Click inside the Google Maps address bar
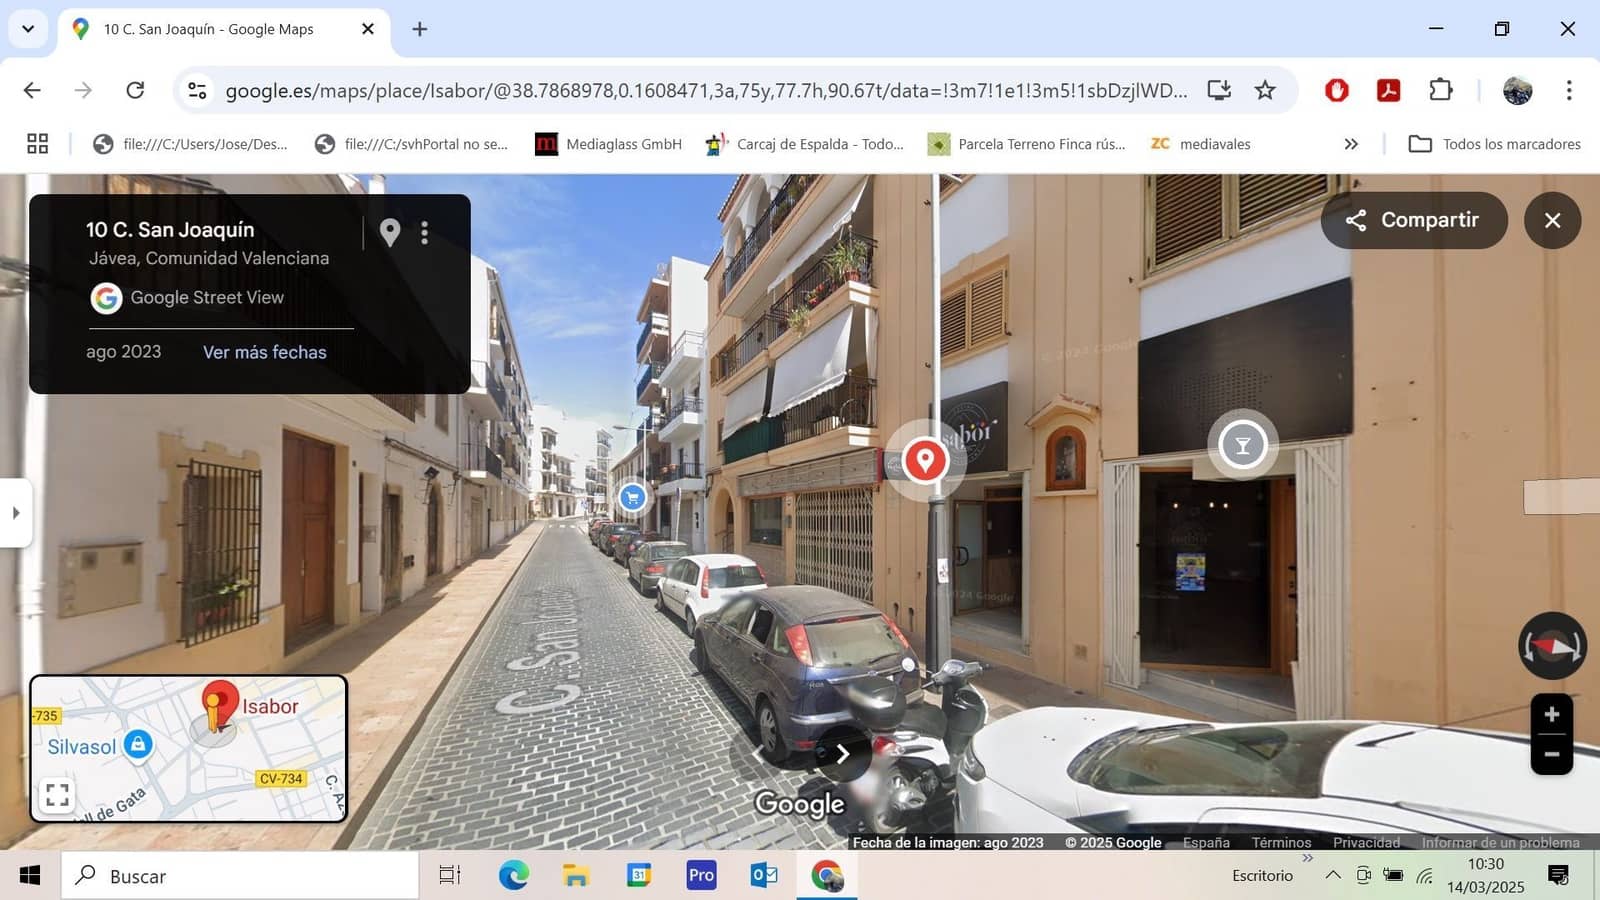Screen dimensions: 1600x900 click(700, 89)
